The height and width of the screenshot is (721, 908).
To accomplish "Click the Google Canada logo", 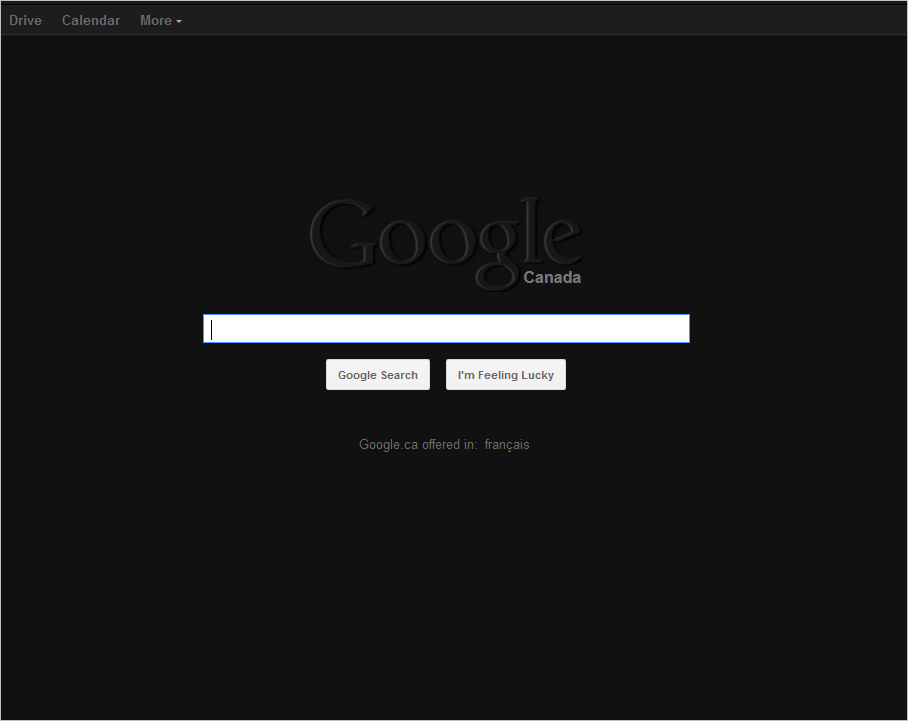I will coord(446,243).
